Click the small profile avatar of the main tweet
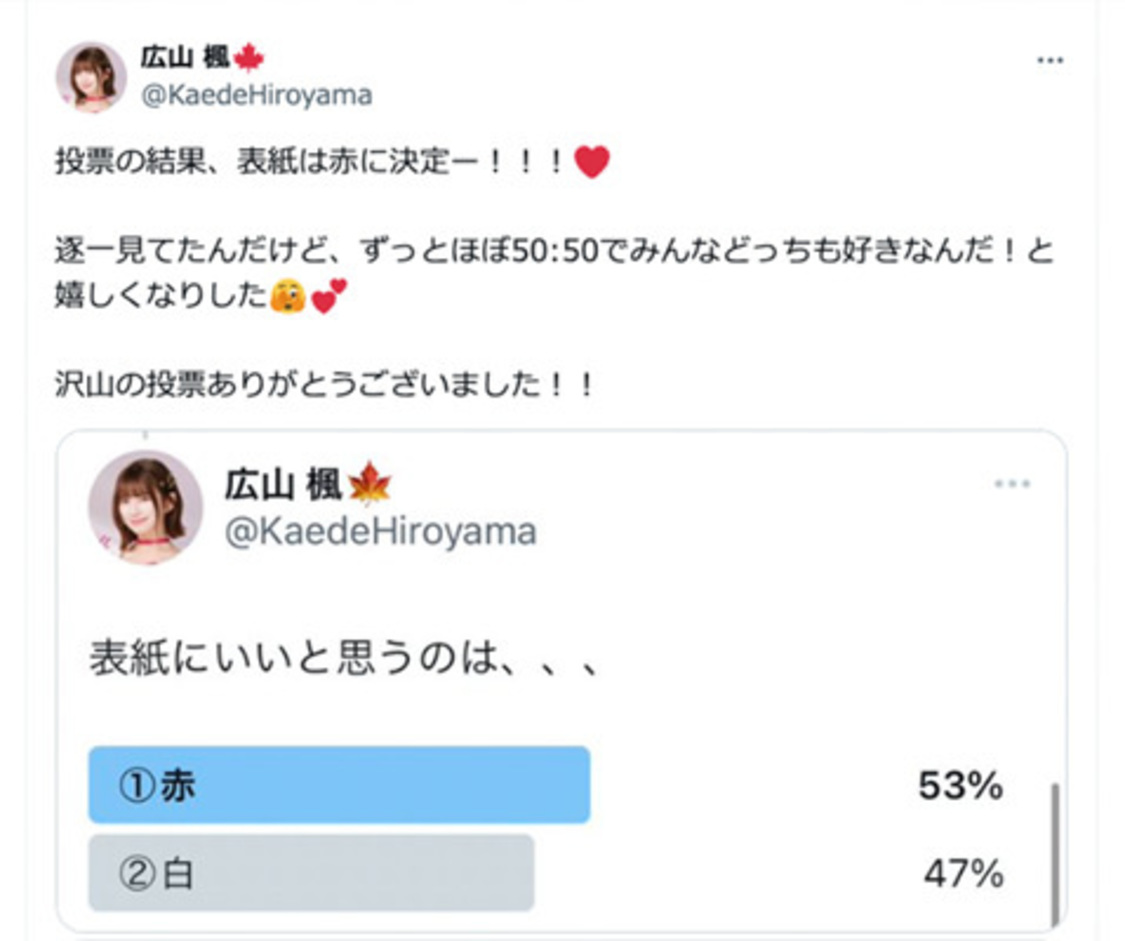1125x941 pixels. 91,77
